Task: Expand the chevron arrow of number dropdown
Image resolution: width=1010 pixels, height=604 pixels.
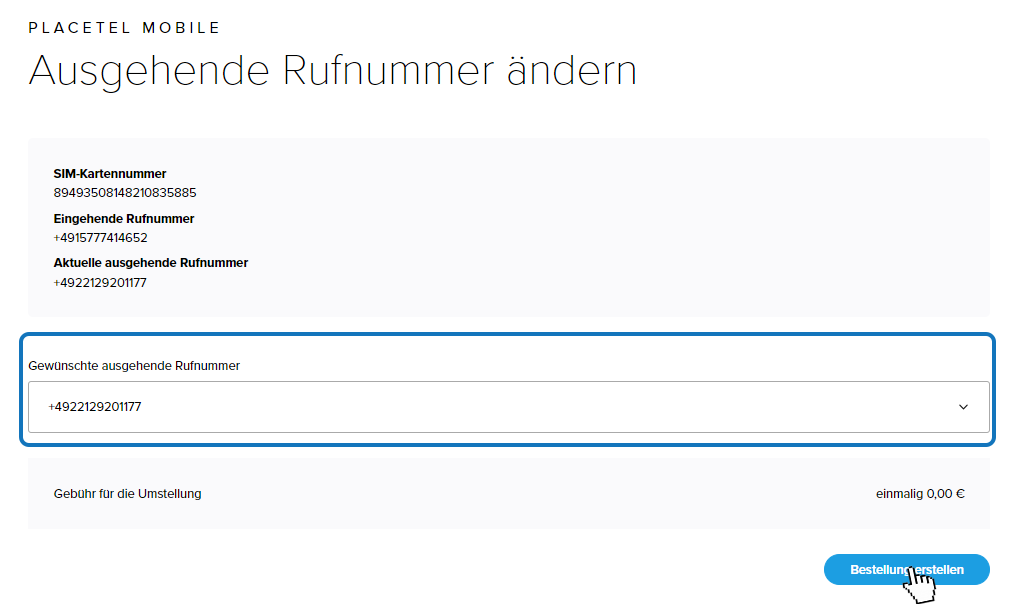Action: point(963,407)
